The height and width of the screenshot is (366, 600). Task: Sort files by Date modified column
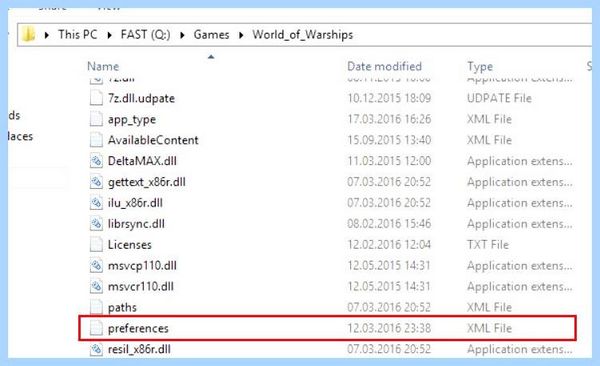384,66
